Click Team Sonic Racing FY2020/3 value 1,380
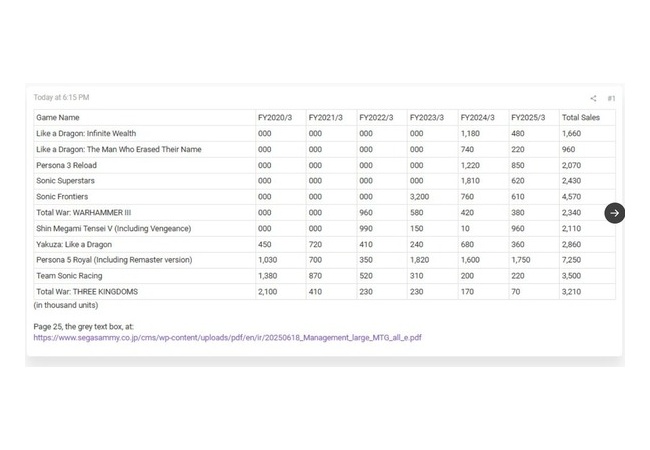Viewport: 650px width, 450px height. 267,276
